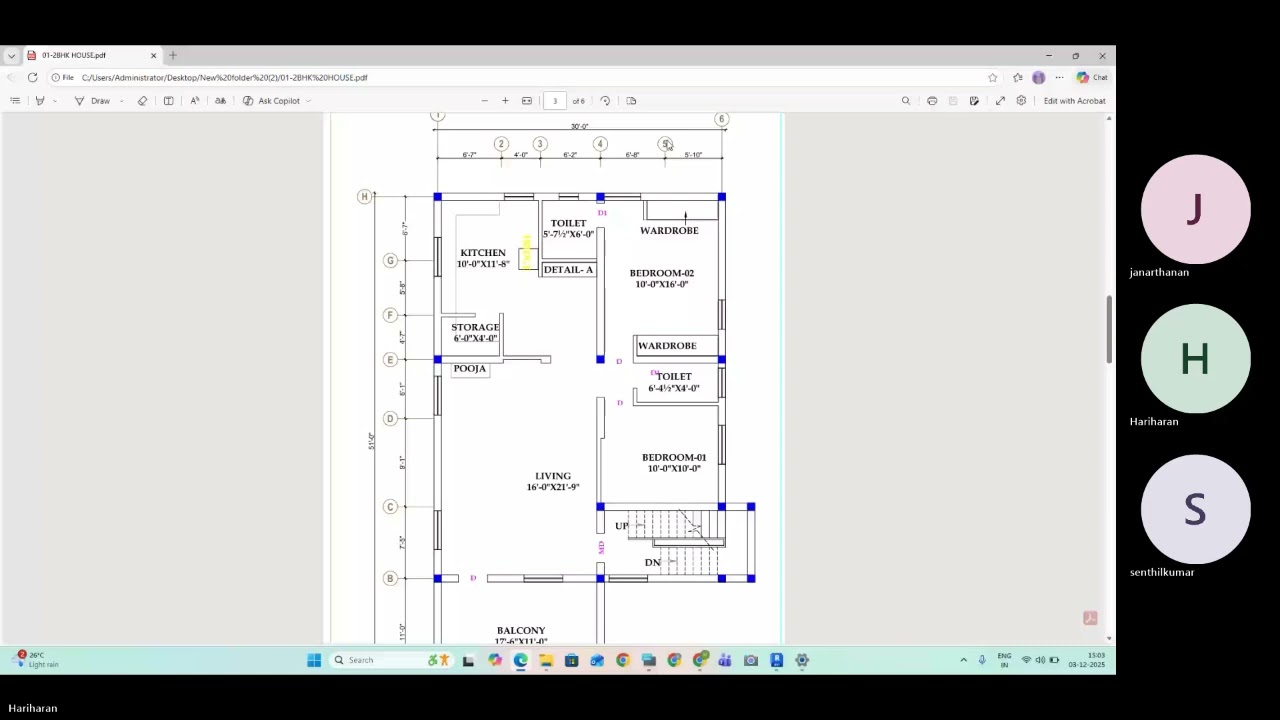Viewport: 1280px width, 720px height.
Task: Open clock showing 15:03
Action: [x=1086, y=660]
